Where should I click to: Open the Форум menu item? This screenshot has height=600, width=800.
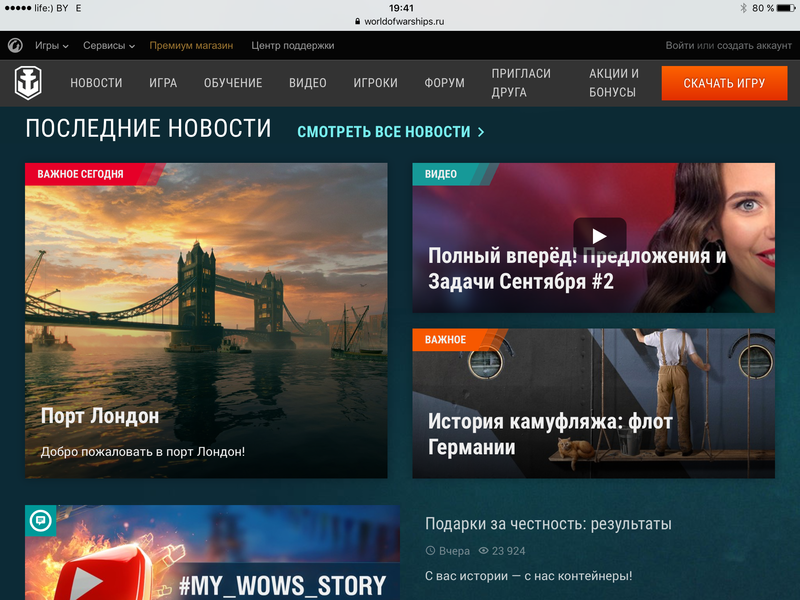pyautogui.click(x=444, y=83)
